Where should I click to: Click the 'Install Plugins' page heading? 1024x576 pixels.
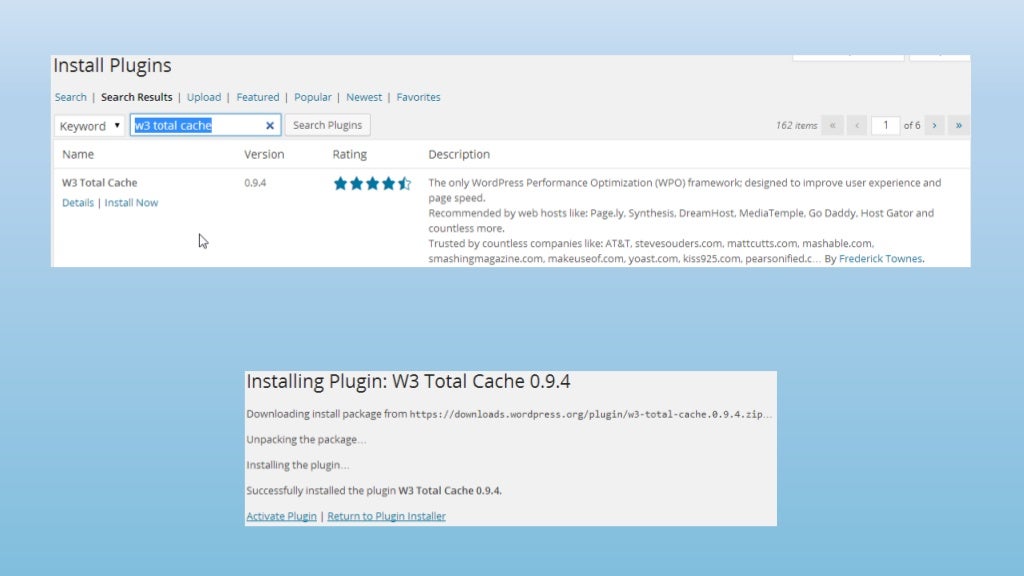pyautogui.click(x=112, y=65)
